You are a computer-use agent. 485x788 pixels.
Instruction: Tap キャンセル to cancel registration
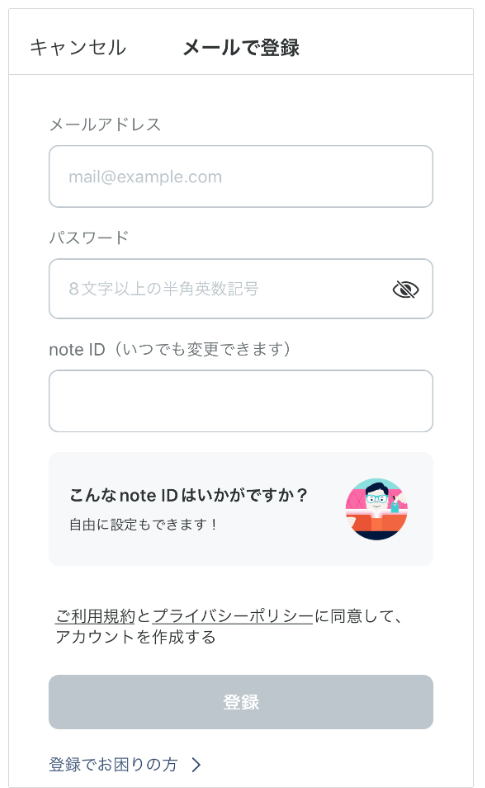click(x=78, y=47)
